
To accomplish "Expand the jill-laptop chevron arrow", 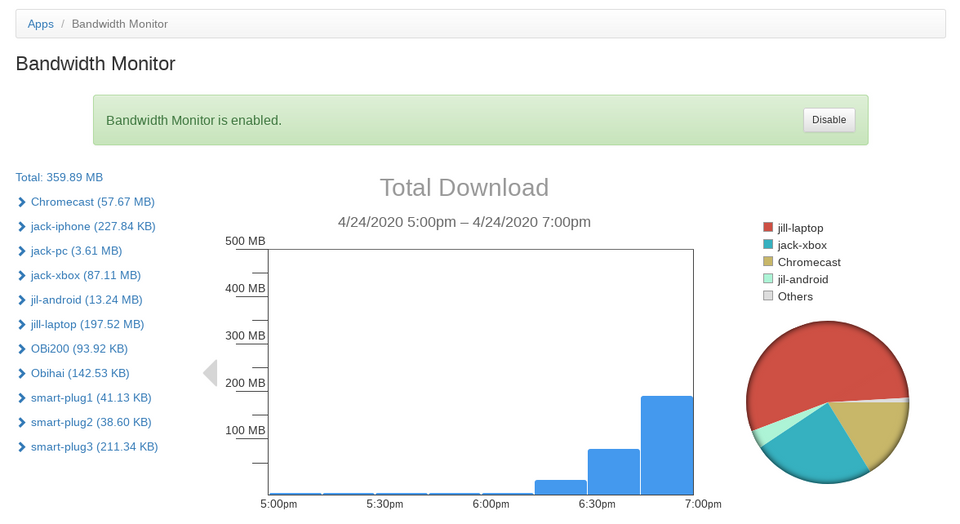I will pyautogui.click(x=21, y=324).
